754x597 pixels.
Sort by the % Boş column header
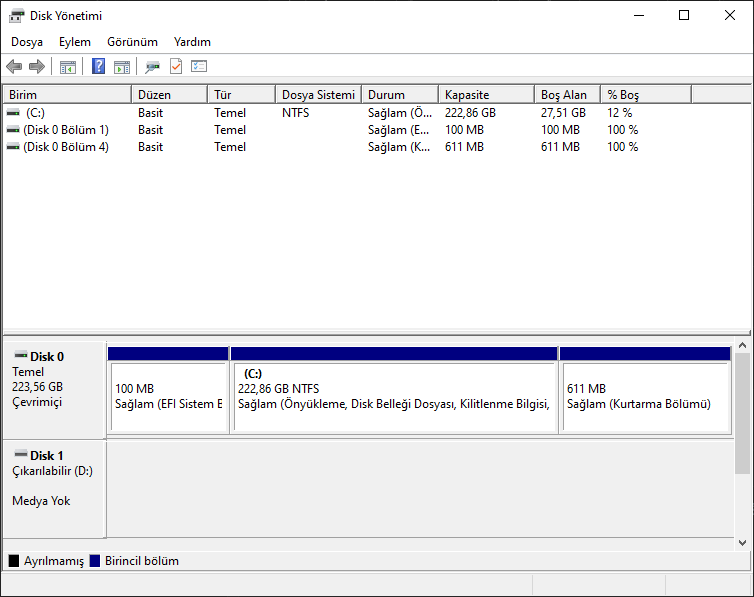pos(646,94)
